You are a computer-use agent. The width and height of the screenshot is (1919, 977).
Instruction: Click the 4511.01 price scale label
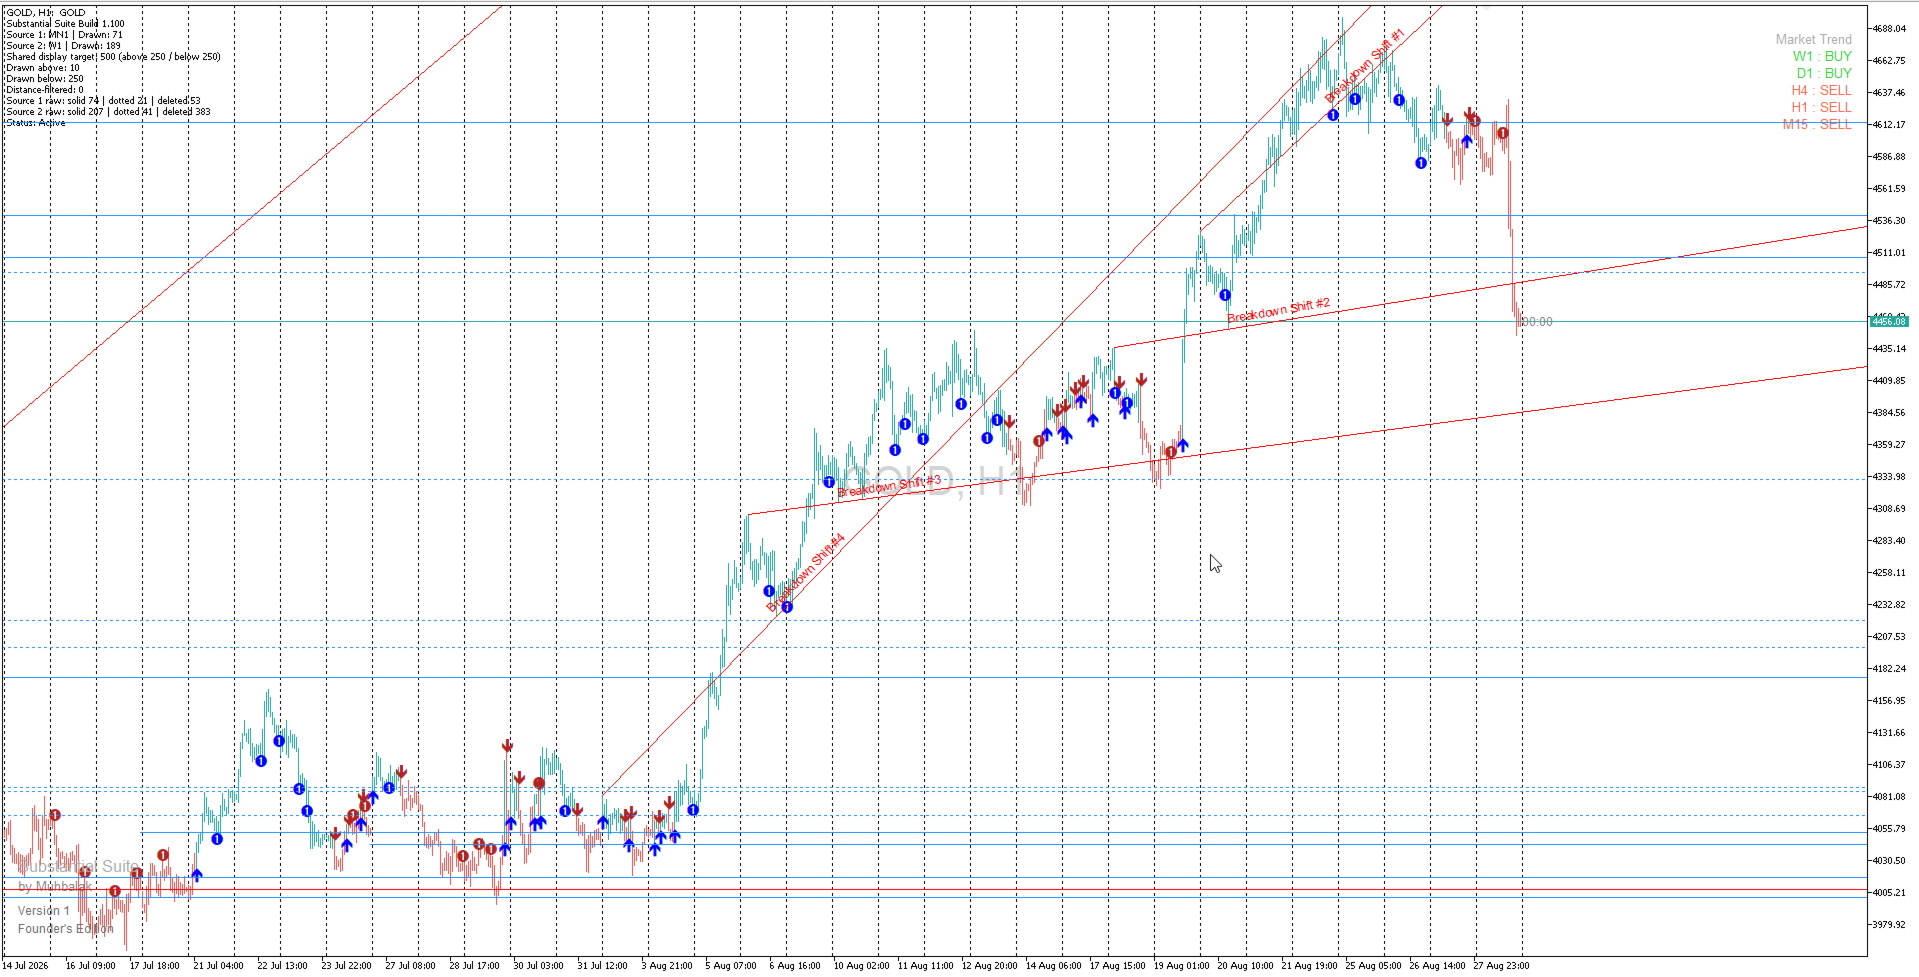point(1889,253)
